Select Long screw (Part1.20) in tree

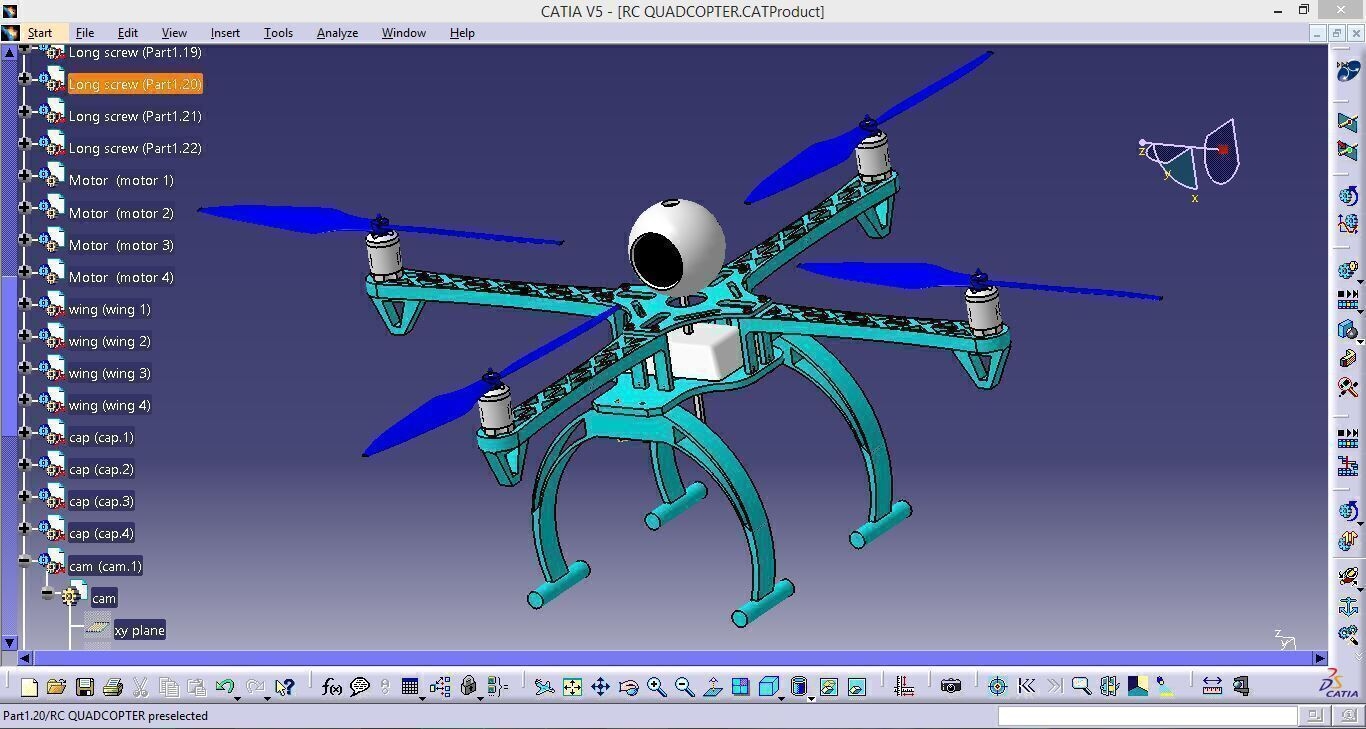(x=135, y=84)
